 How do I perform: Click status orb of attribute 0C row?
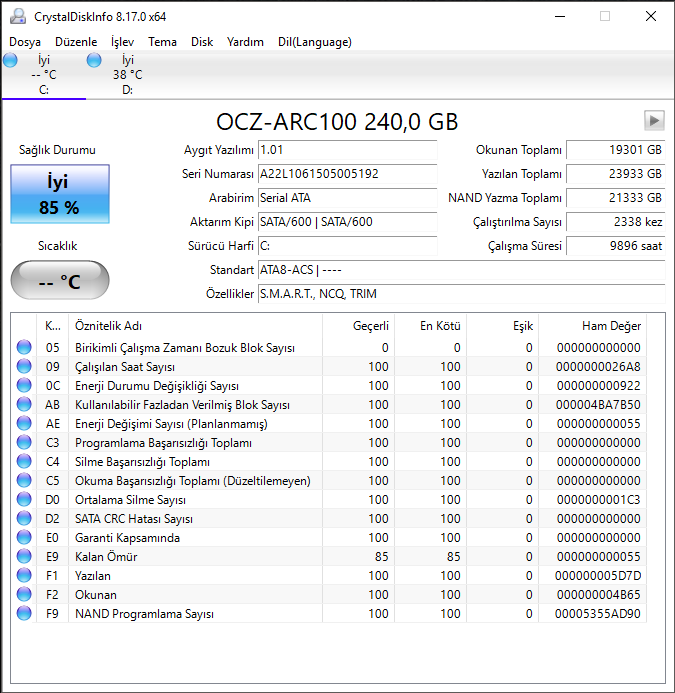pyautogui.click(x=24, y=385)
